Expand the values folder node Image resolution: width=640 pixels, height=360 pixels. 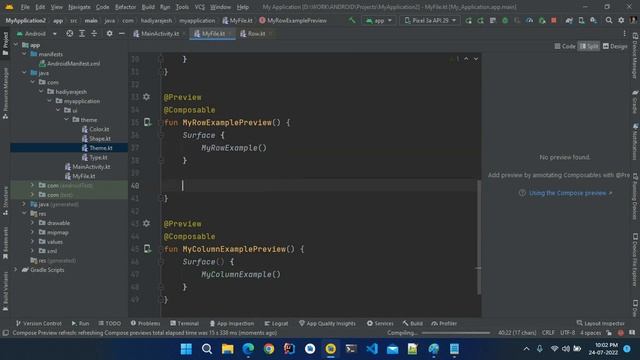(33, 242)
